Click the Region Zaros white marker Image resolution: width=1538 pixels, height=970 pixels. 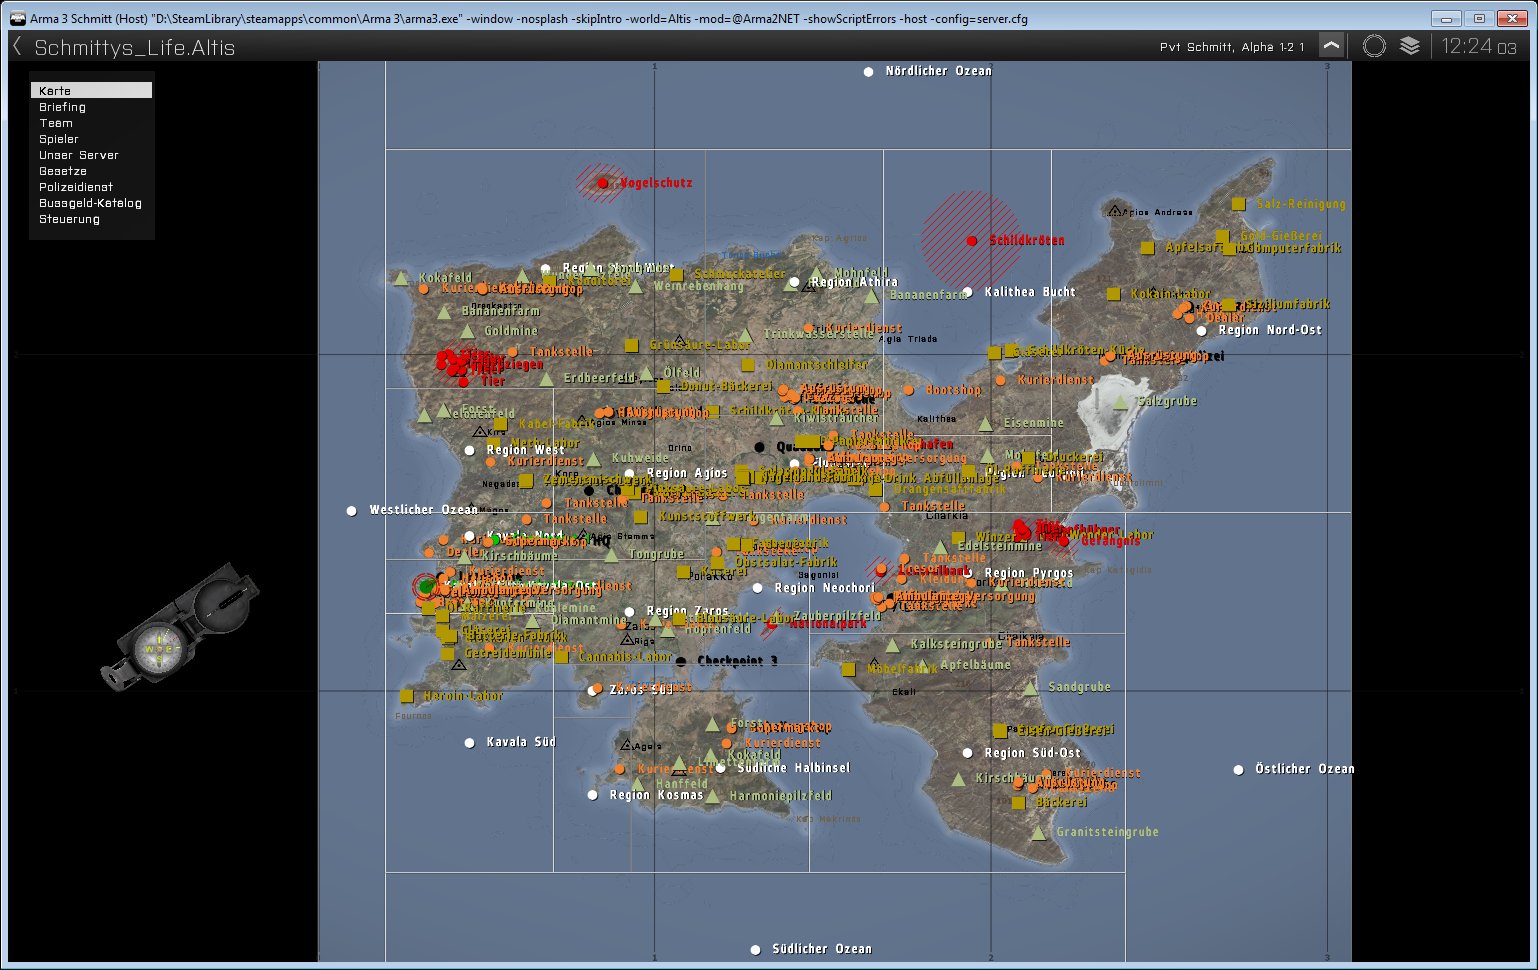(629, 611)
